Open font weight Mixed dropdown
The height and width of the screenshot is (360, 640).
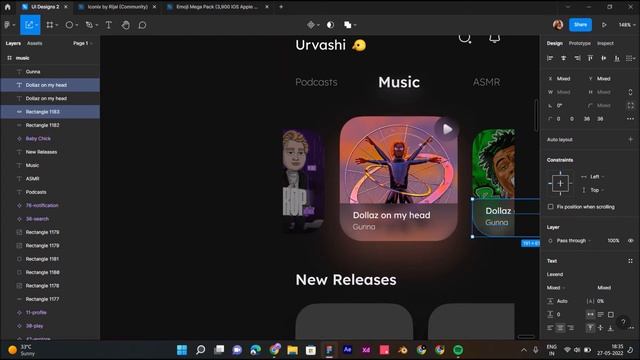tap(556, 288)
